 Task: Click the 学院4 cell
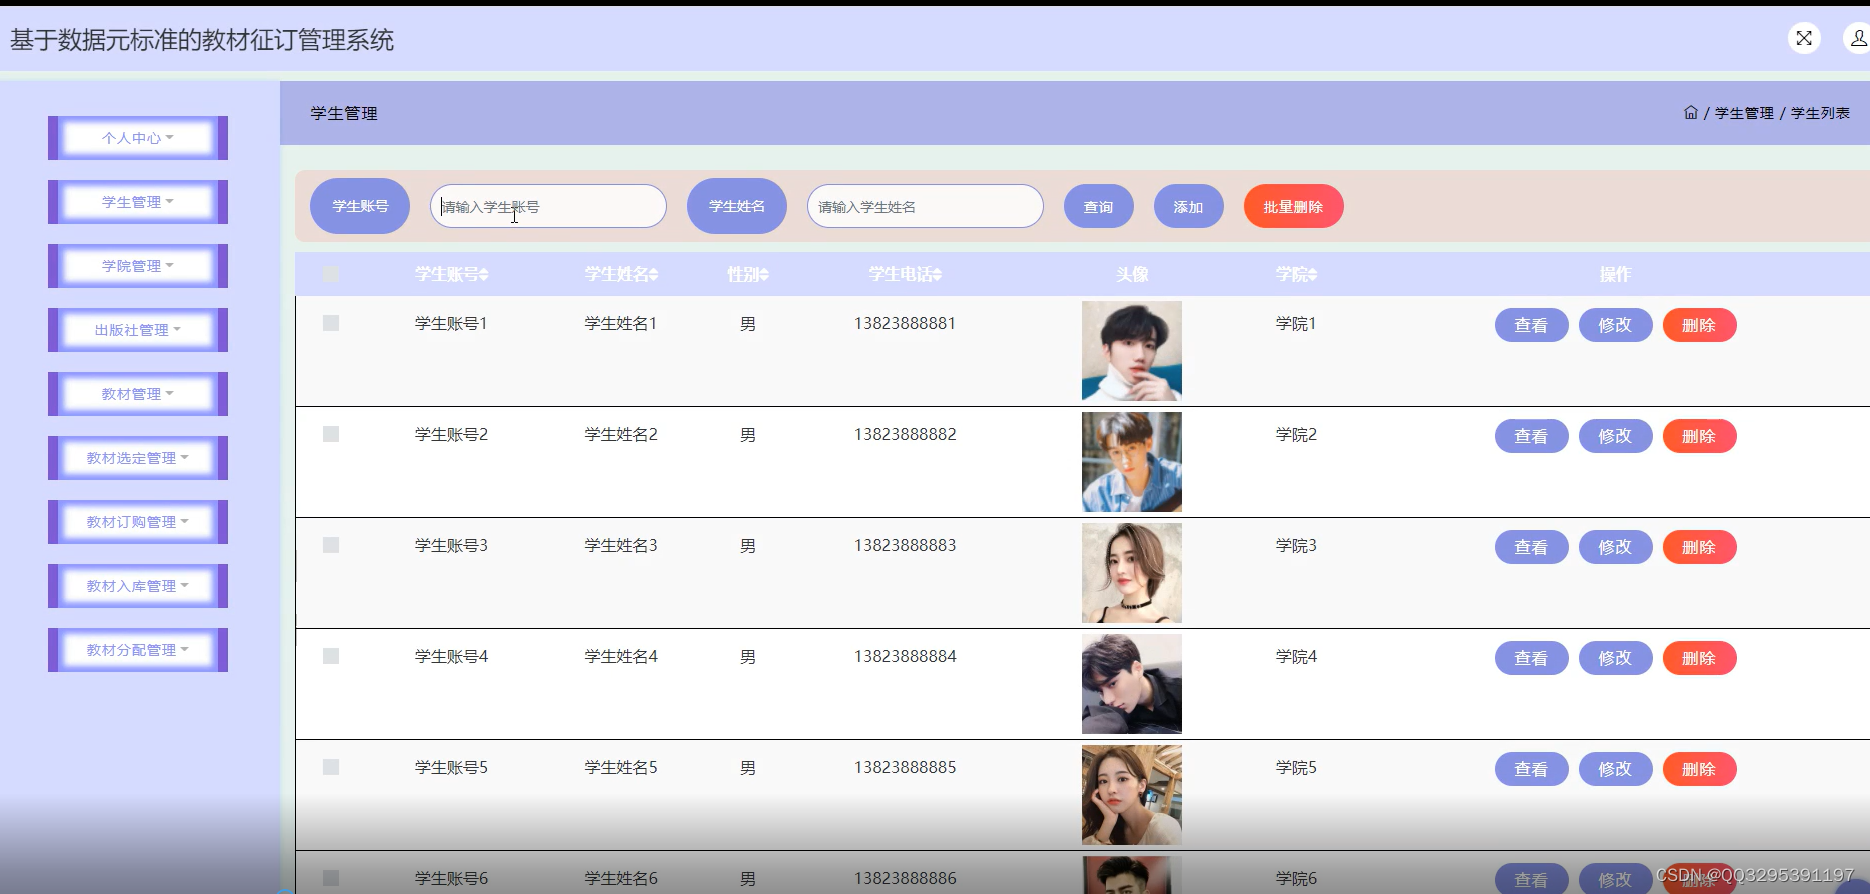pos(1296,656)
